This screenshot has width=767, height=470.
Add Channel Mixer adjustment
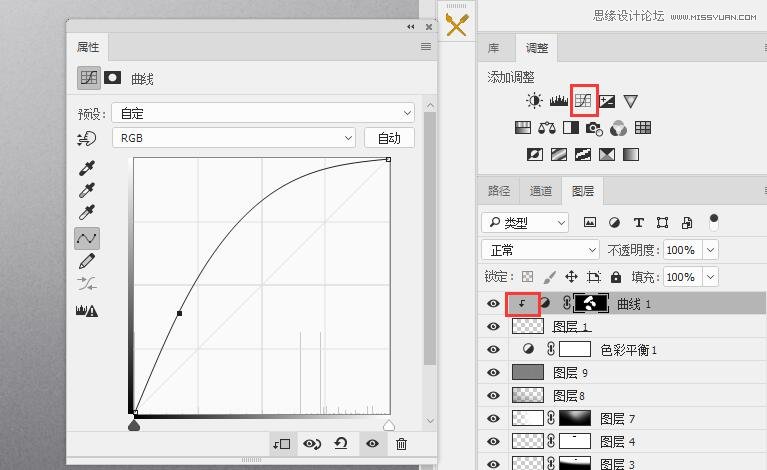tap(618, 129)
